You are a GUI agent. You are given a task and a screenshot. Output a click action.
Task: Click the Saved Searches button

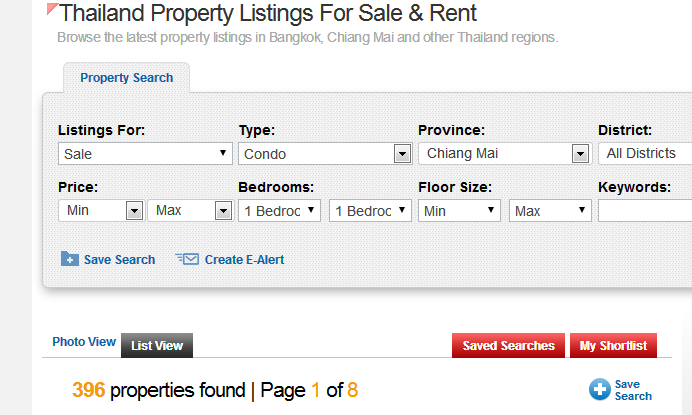tap(508, 345)
